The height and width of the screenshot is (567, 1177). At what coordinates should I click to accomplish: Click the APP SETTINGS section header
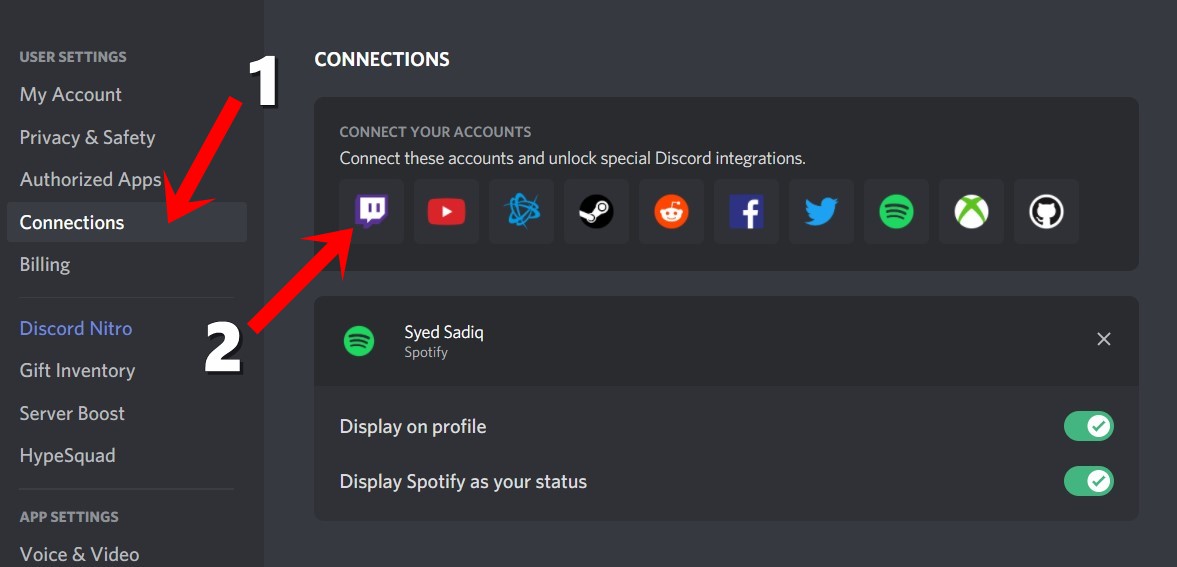pos(69,517)
